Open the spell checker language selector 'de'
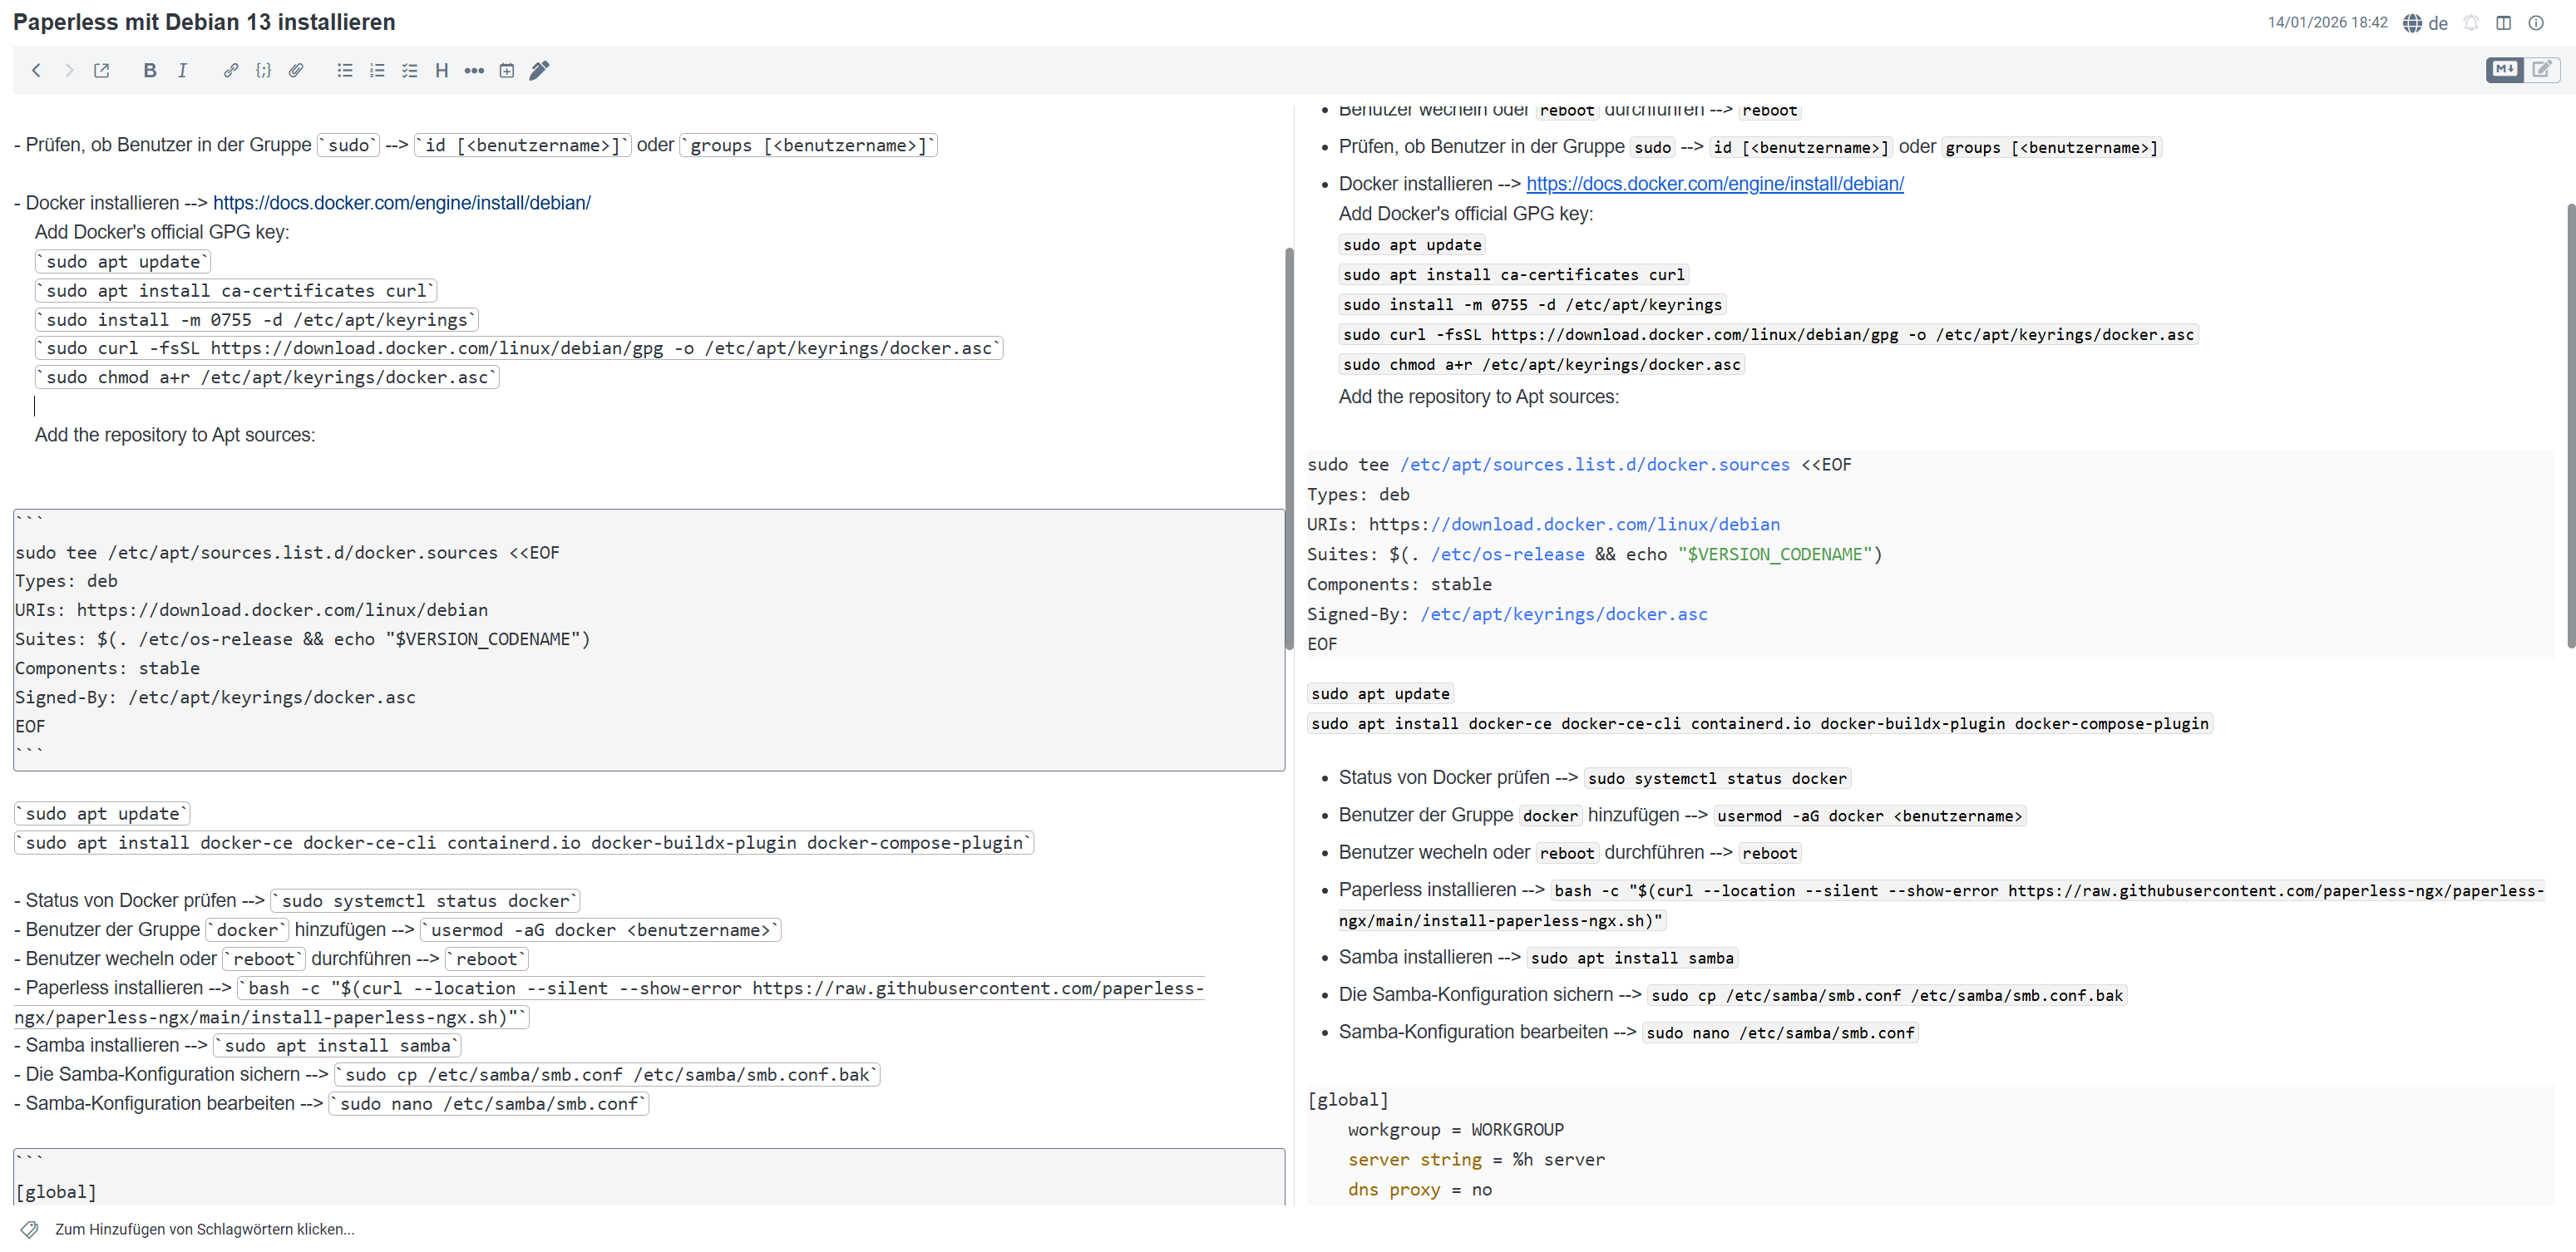This screenshot has width=2576, height=1252. 2425,22
